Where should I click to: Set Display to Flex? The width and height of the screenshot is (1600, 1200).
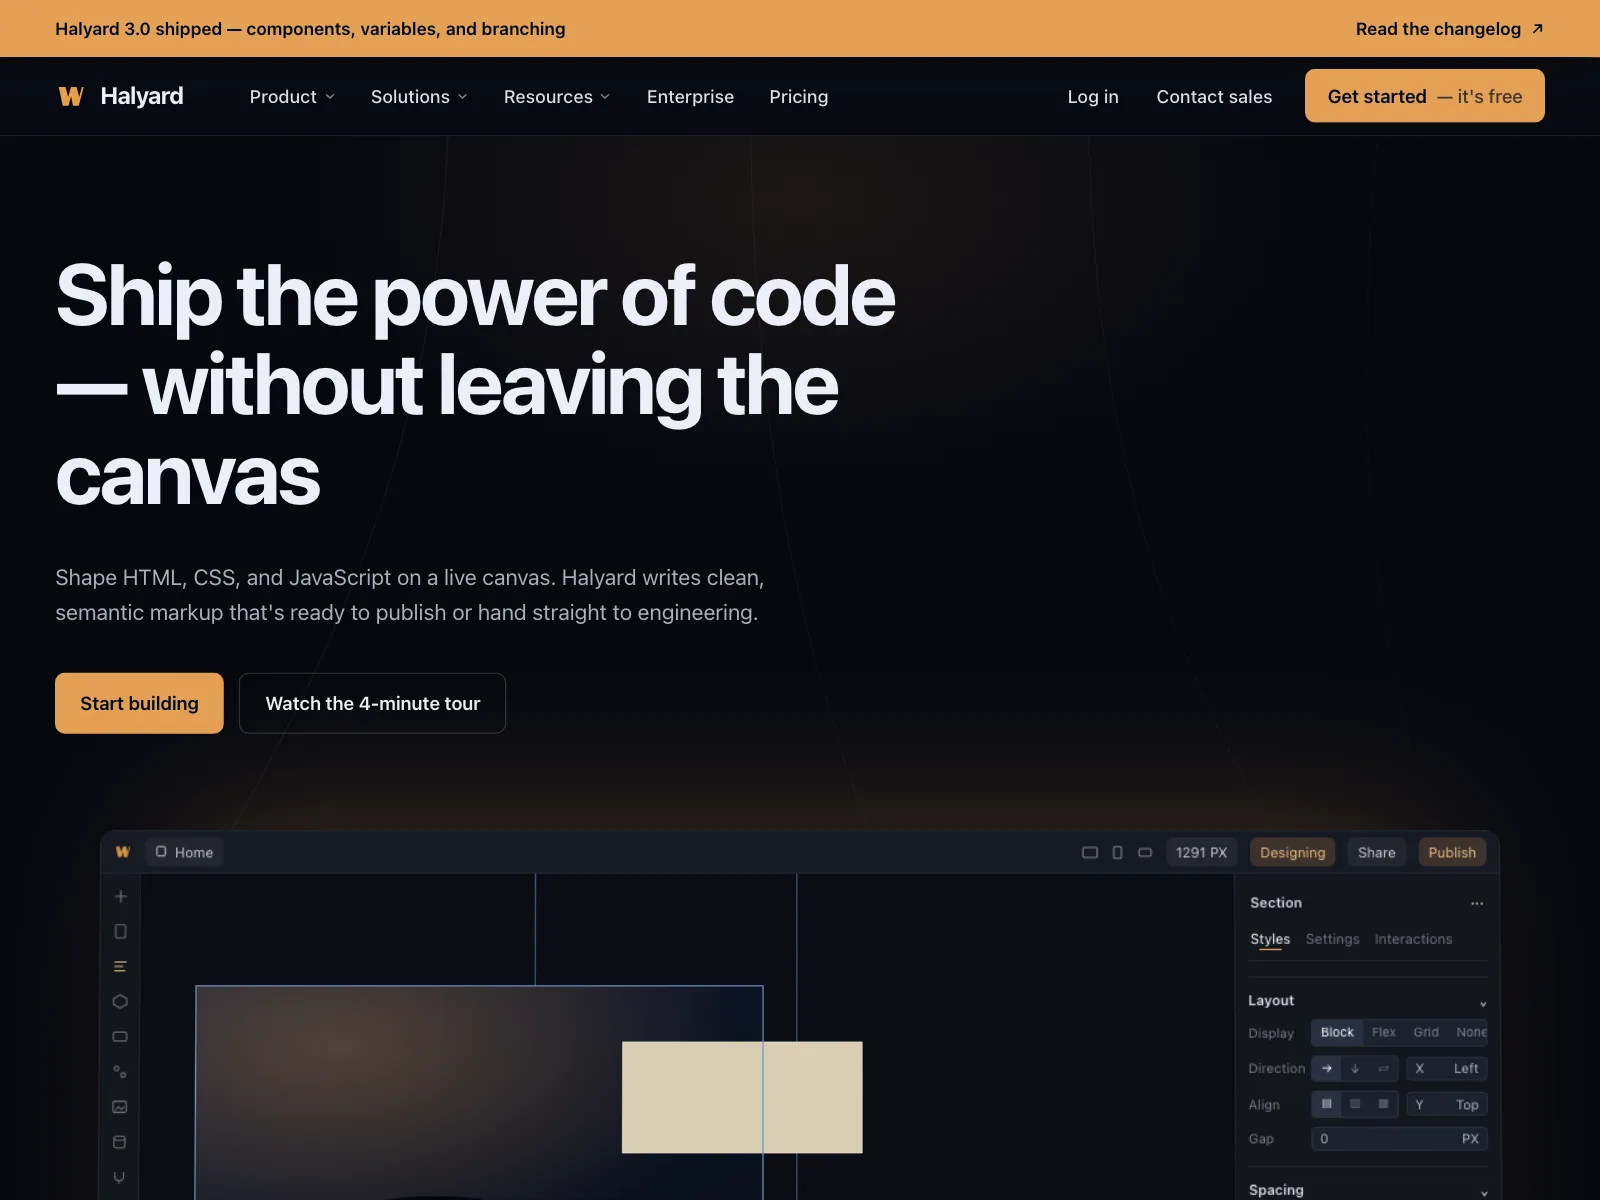[x=1384, y=1032]
